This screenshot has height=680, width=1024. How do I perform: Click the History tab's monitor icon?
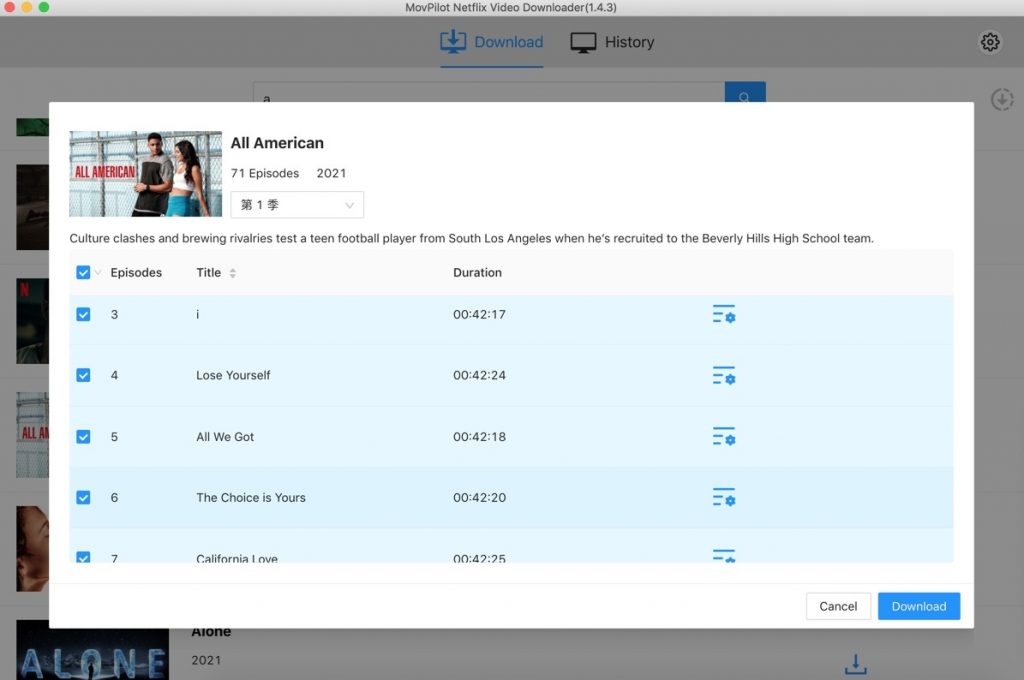583,42
